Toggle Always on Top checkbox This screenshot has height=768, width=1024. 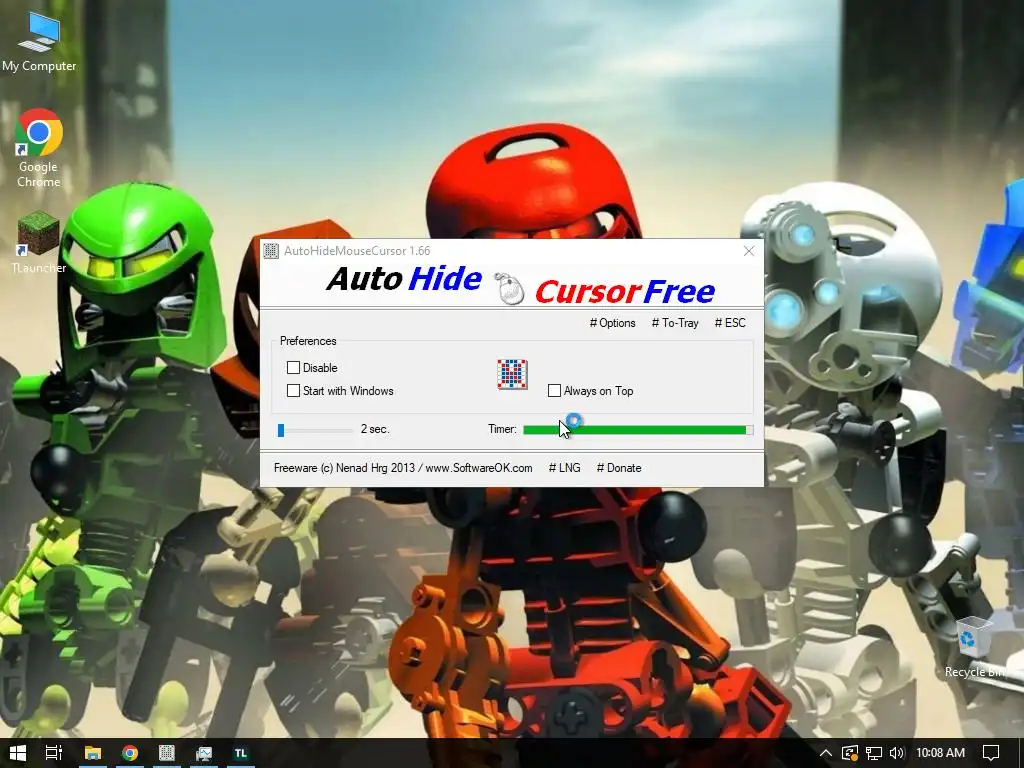[x=554, y=391]
